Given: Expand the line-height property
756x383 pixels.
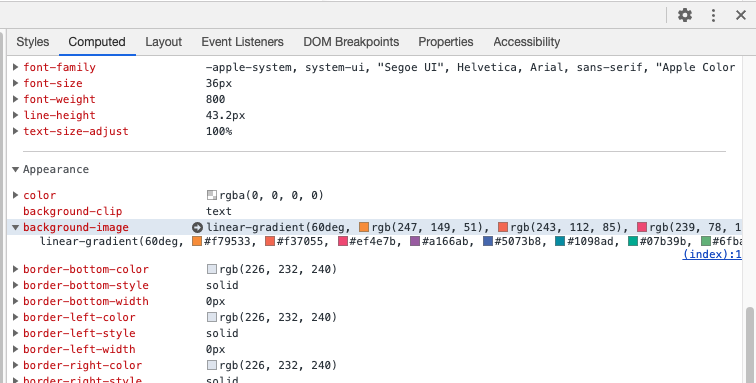Looking at the screenshot, I should coord(15,115).
